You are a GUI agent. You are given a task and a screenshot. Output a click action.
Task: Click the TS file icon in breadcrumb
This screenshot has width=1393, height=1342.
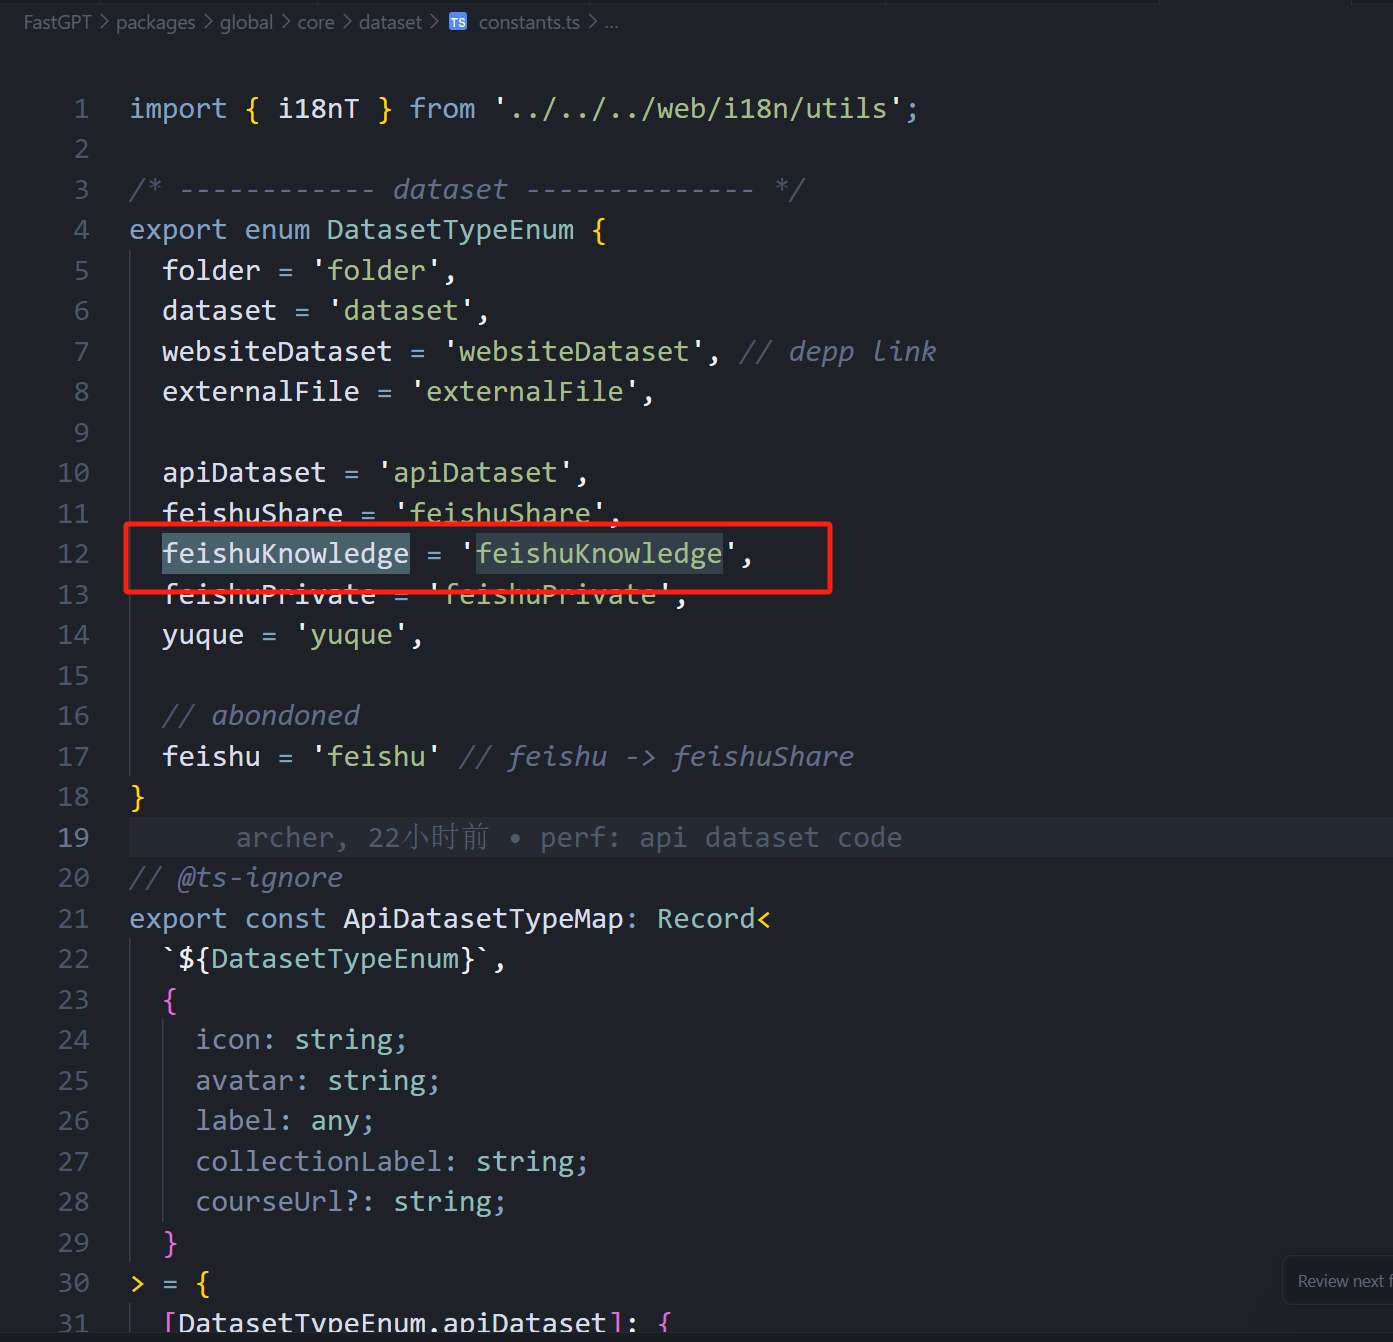(x=457, y=22)
